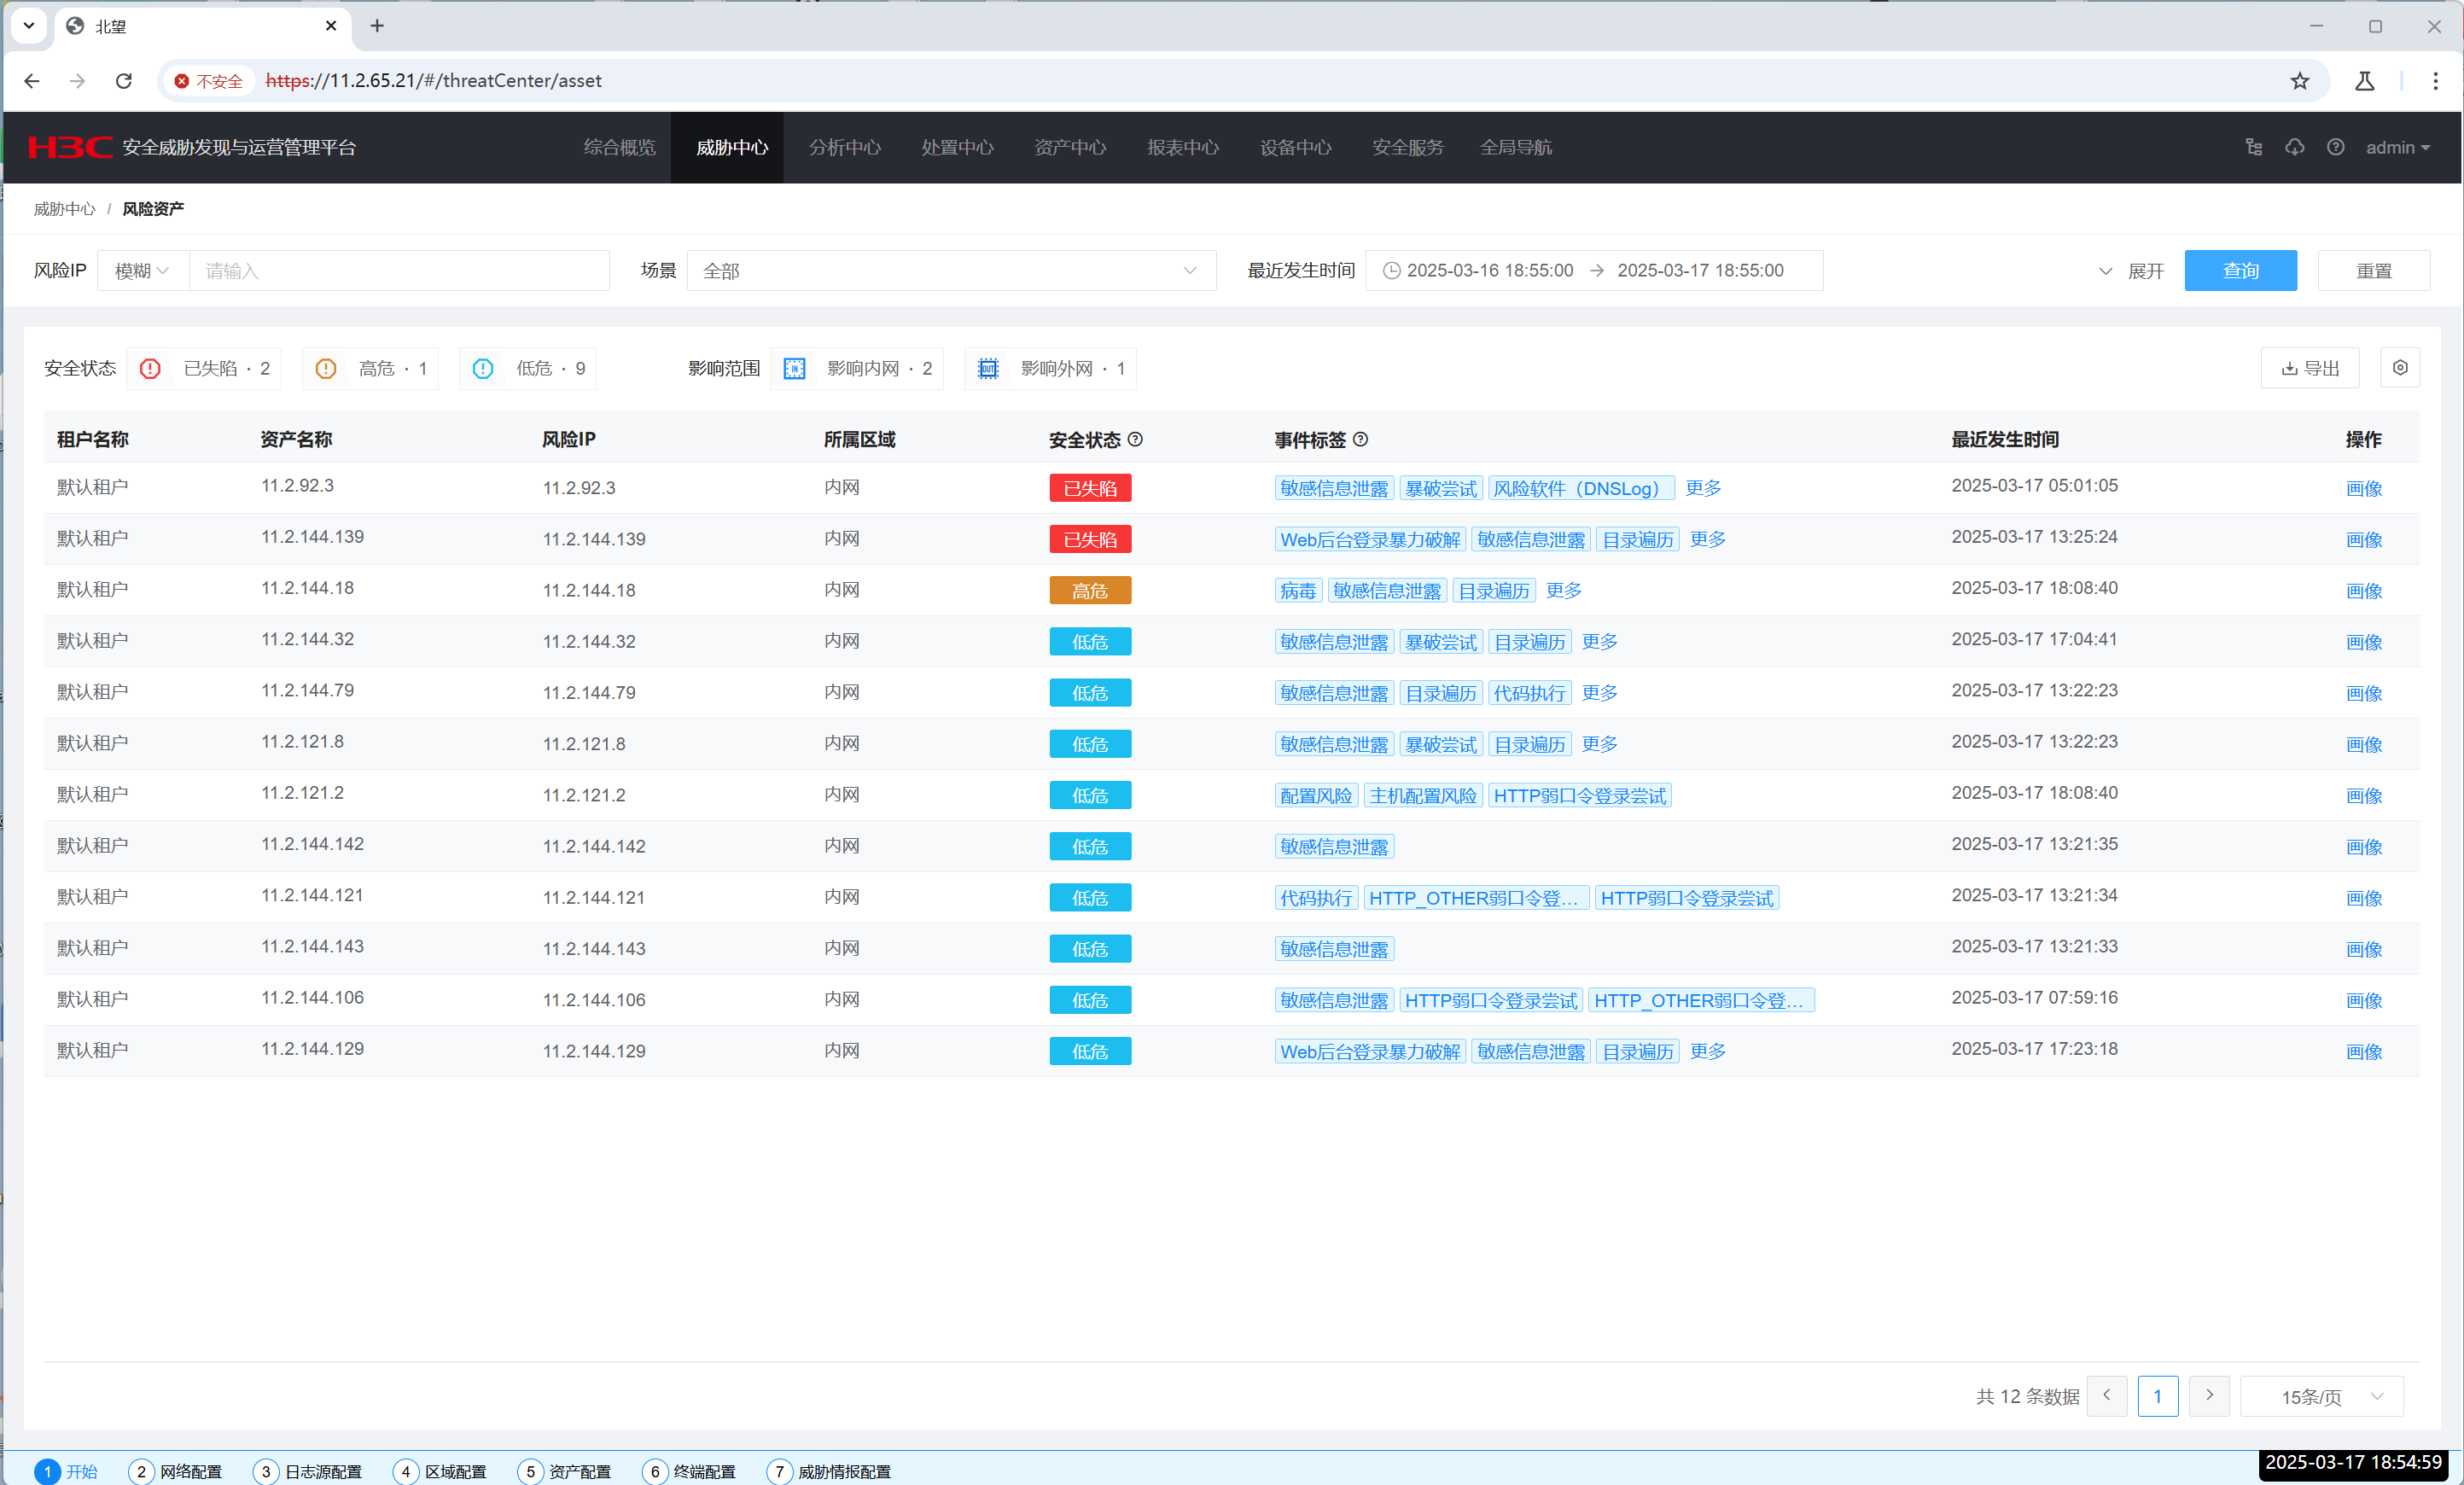The width and height of the screenshot is (2464, 1485).
Task: Open the topology icon in header
Action: (x=2254, y=147)
